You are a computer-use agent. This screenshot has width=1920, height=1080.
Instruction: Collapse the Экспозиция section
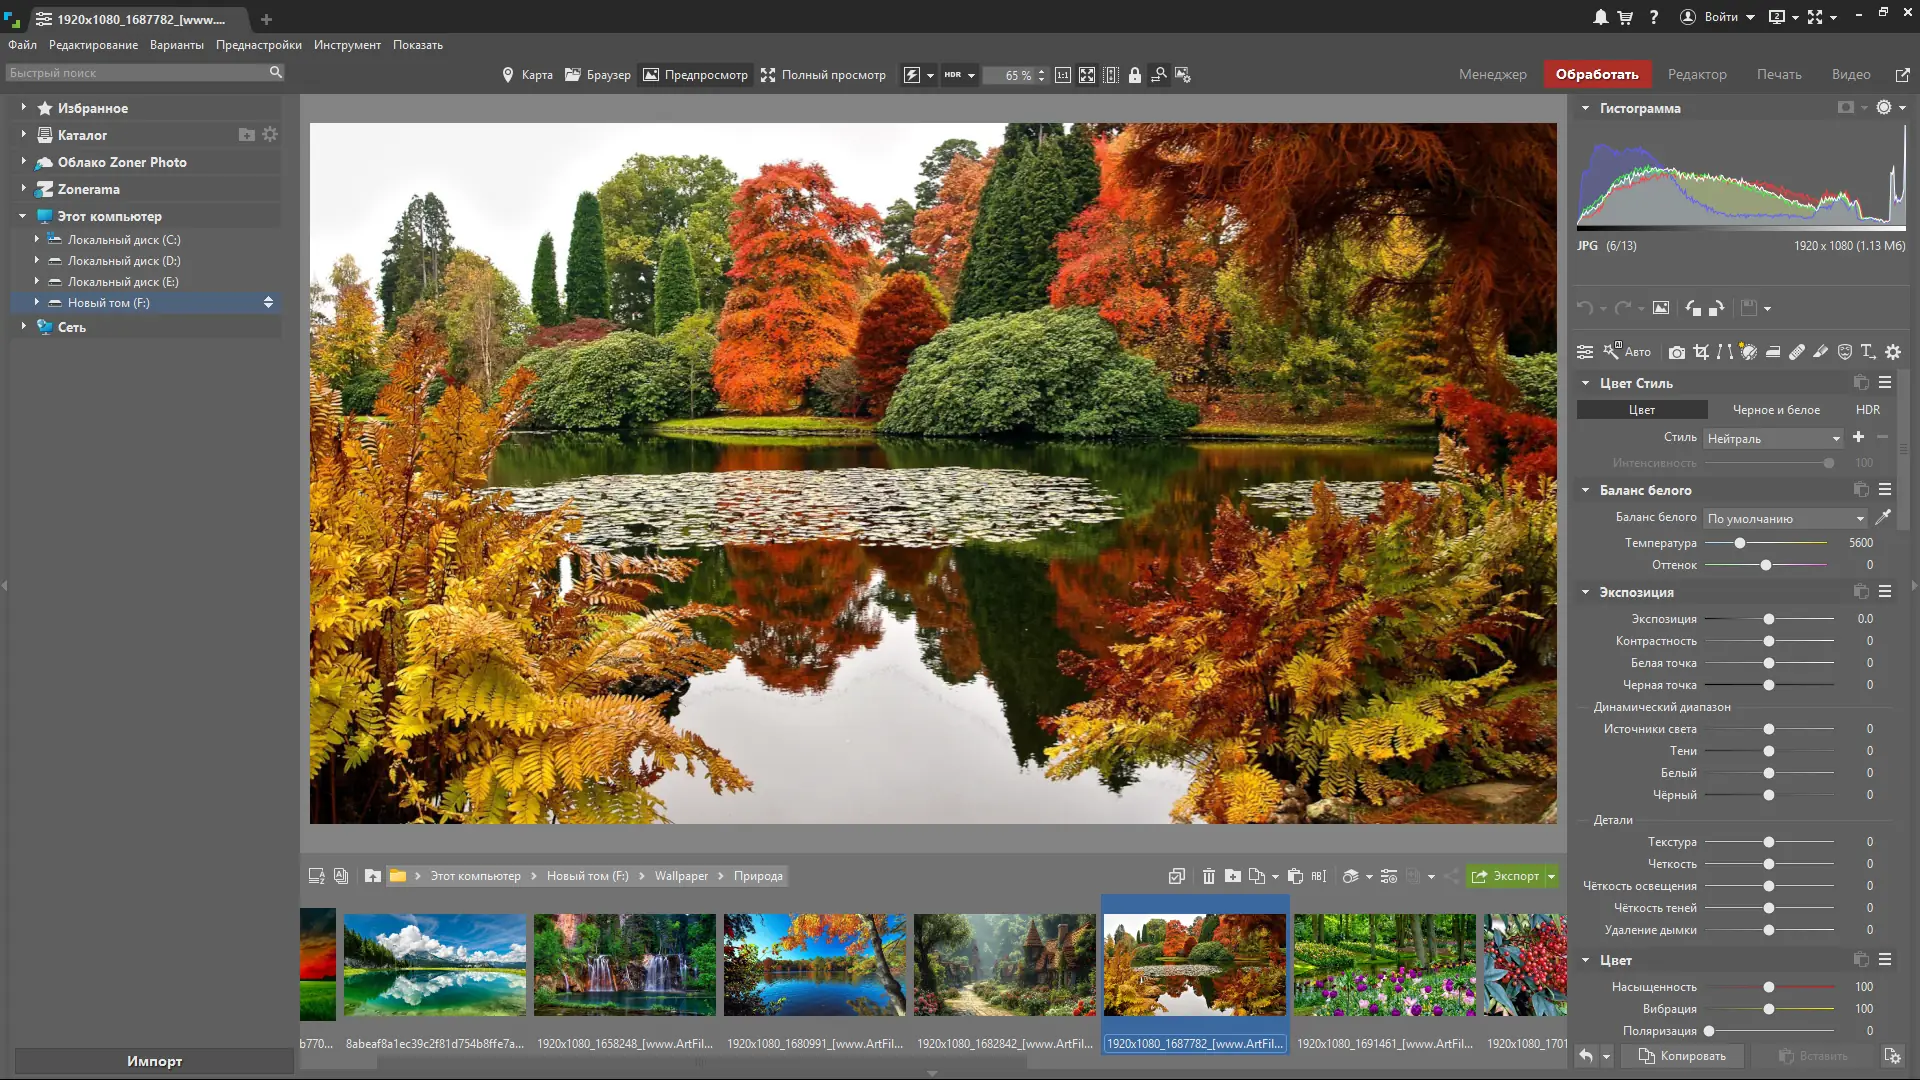(1585, 592)
